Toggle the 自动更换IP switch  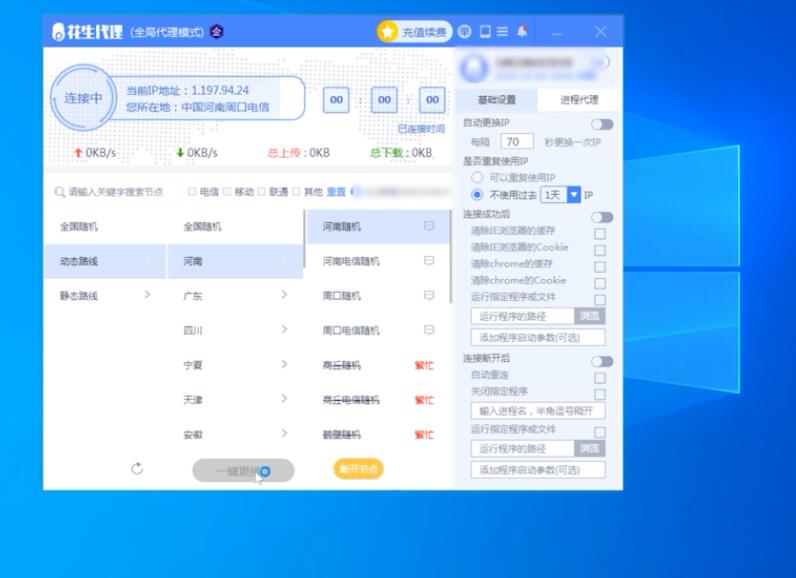(602, 124)
